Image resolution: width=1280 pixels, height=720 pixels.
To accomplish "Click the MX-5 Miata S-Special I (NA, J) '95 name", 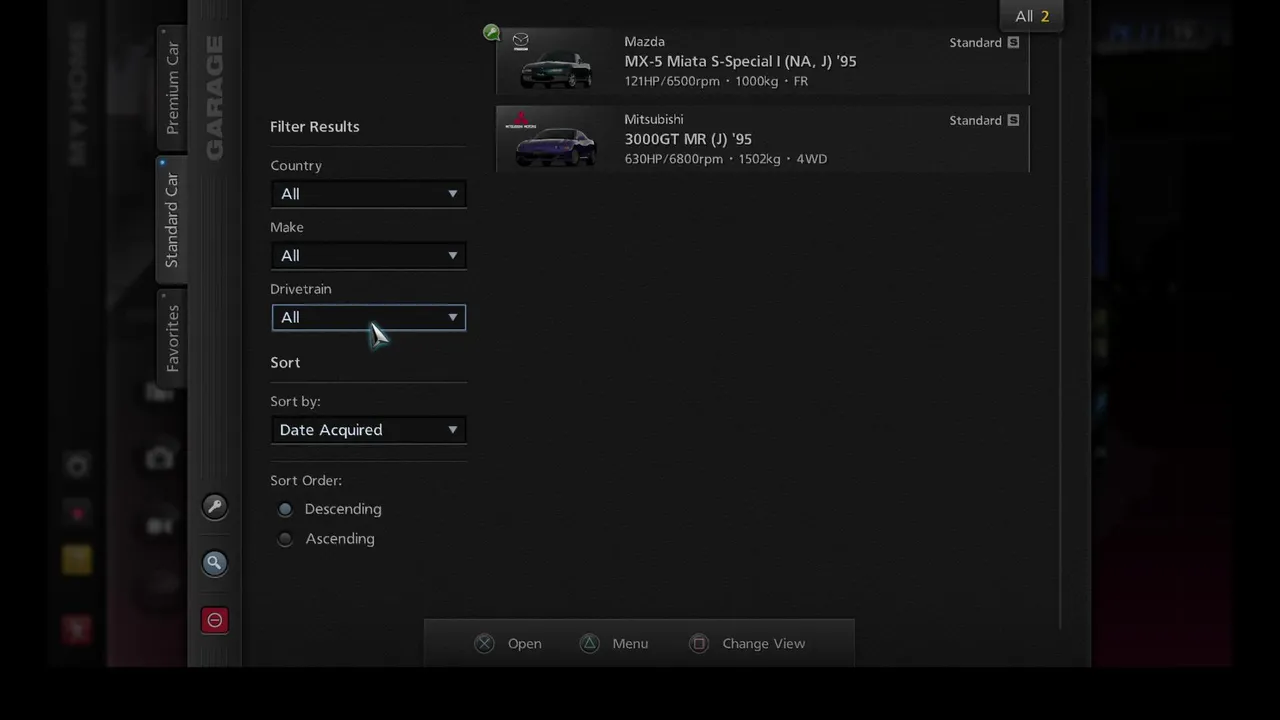I will pyautogui.click(x=740, y=62).
